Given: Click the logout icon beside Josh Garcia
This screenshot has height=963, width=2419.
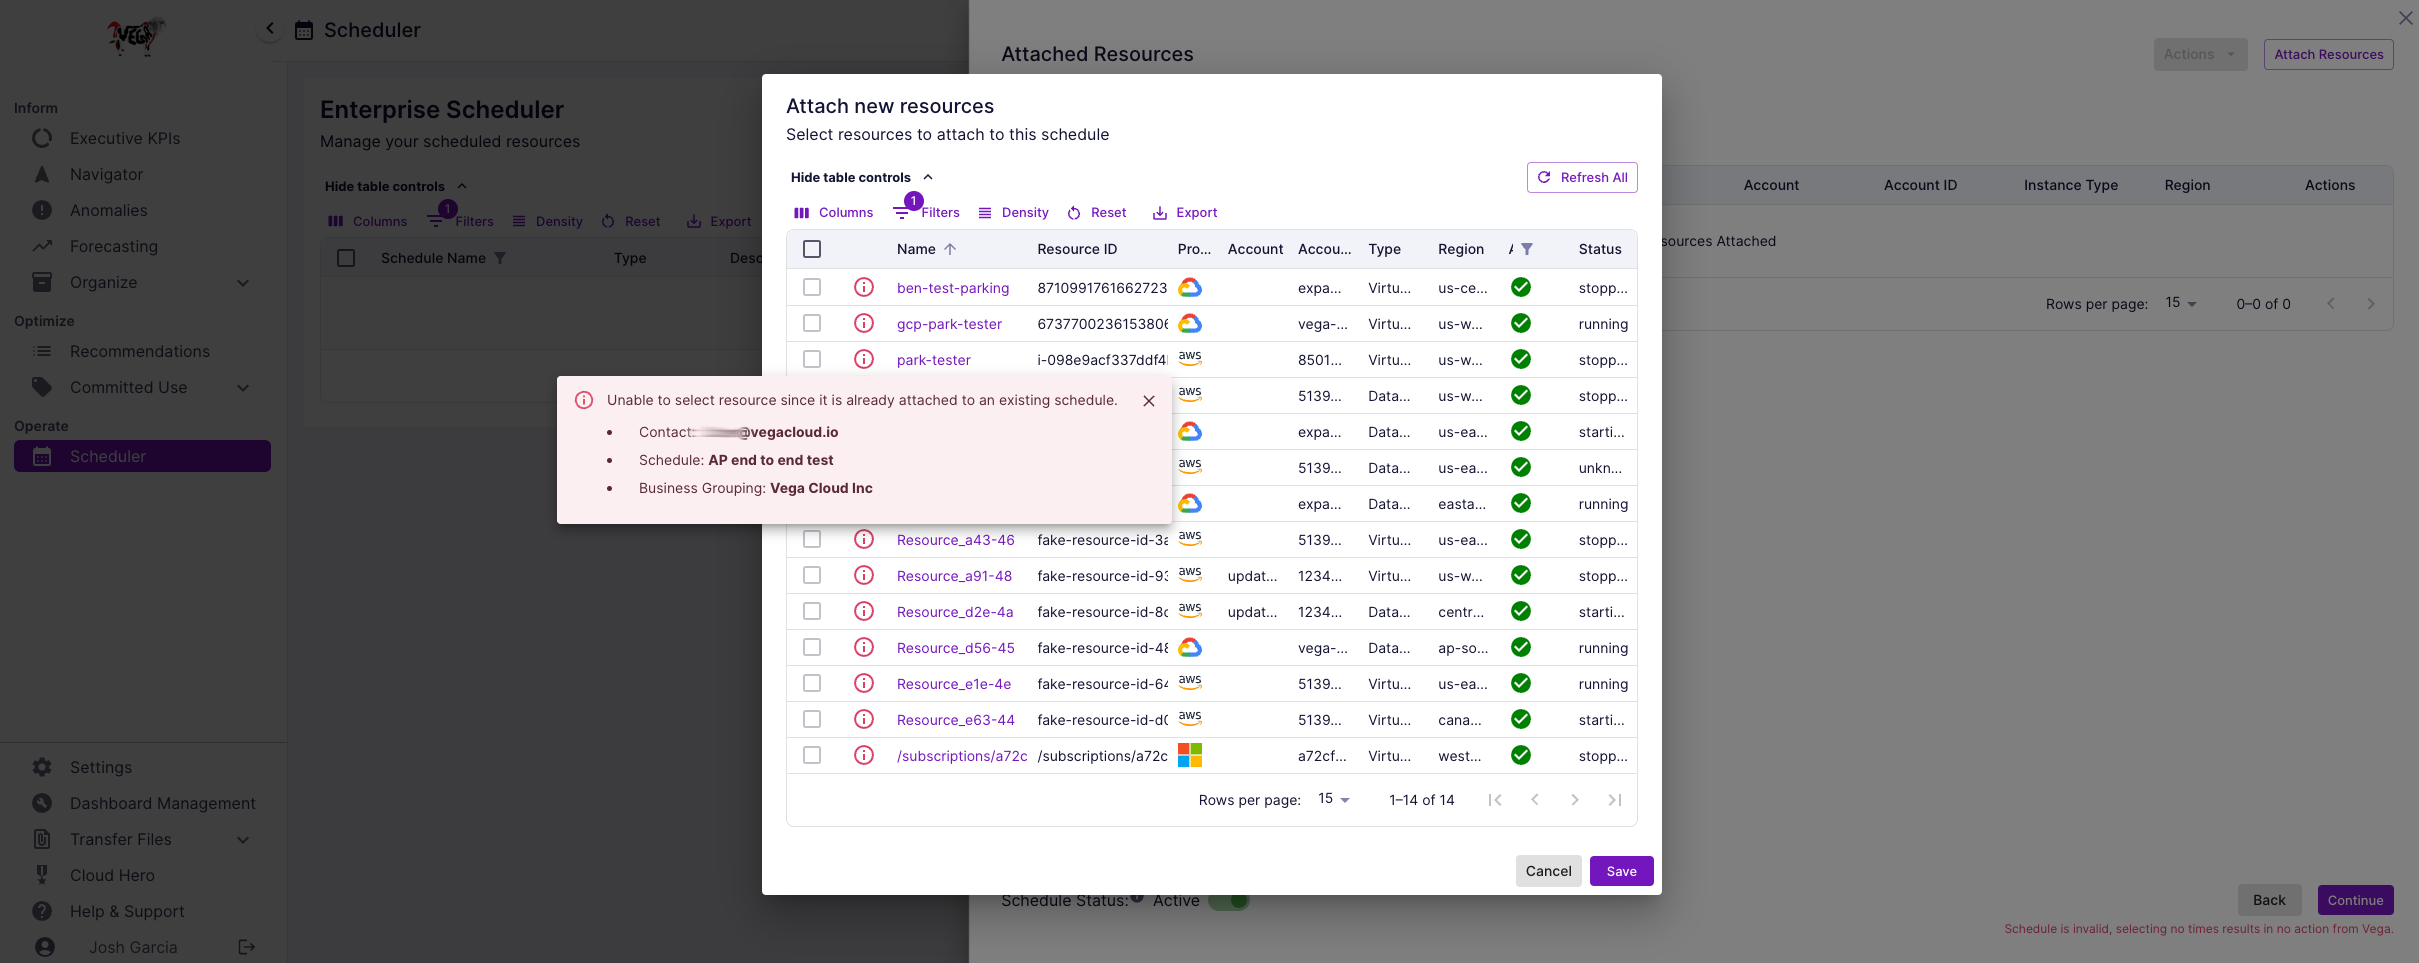Looking at the screenshot, I should click(x=247, y=947).
